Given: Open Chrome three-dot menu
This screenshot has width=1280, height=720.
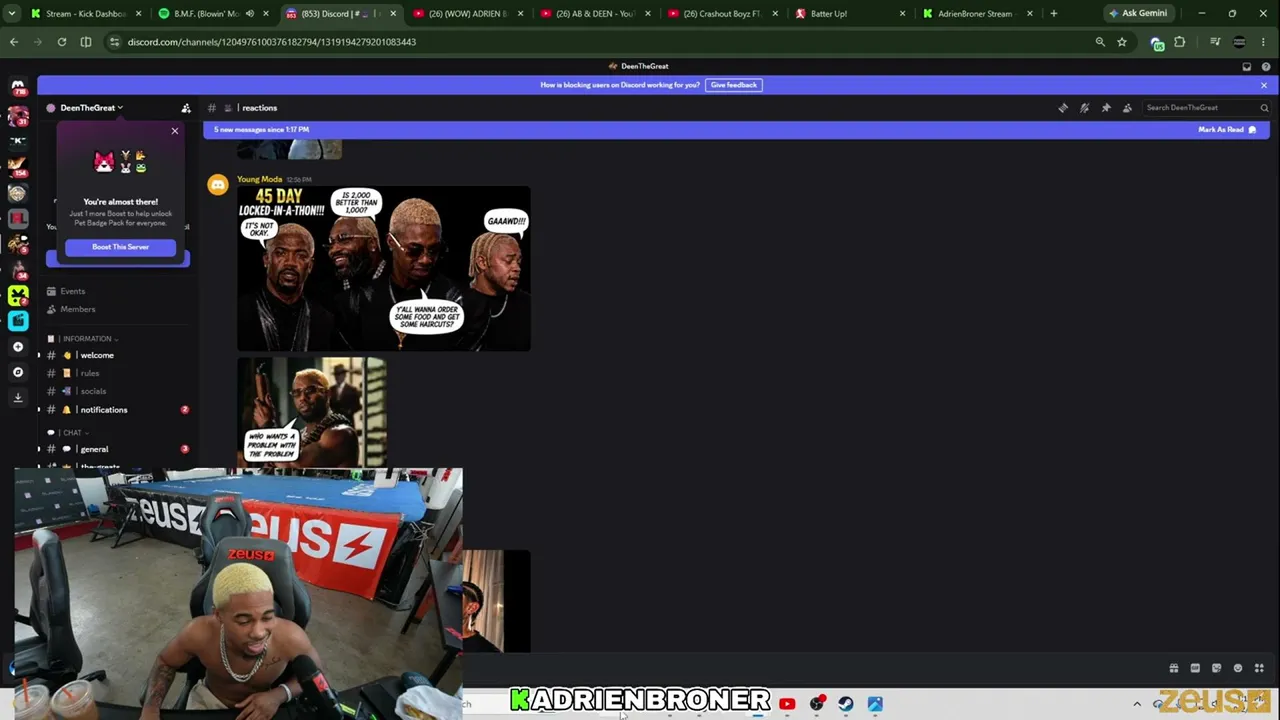Looking at the screenshot, I should point(1264,42).
